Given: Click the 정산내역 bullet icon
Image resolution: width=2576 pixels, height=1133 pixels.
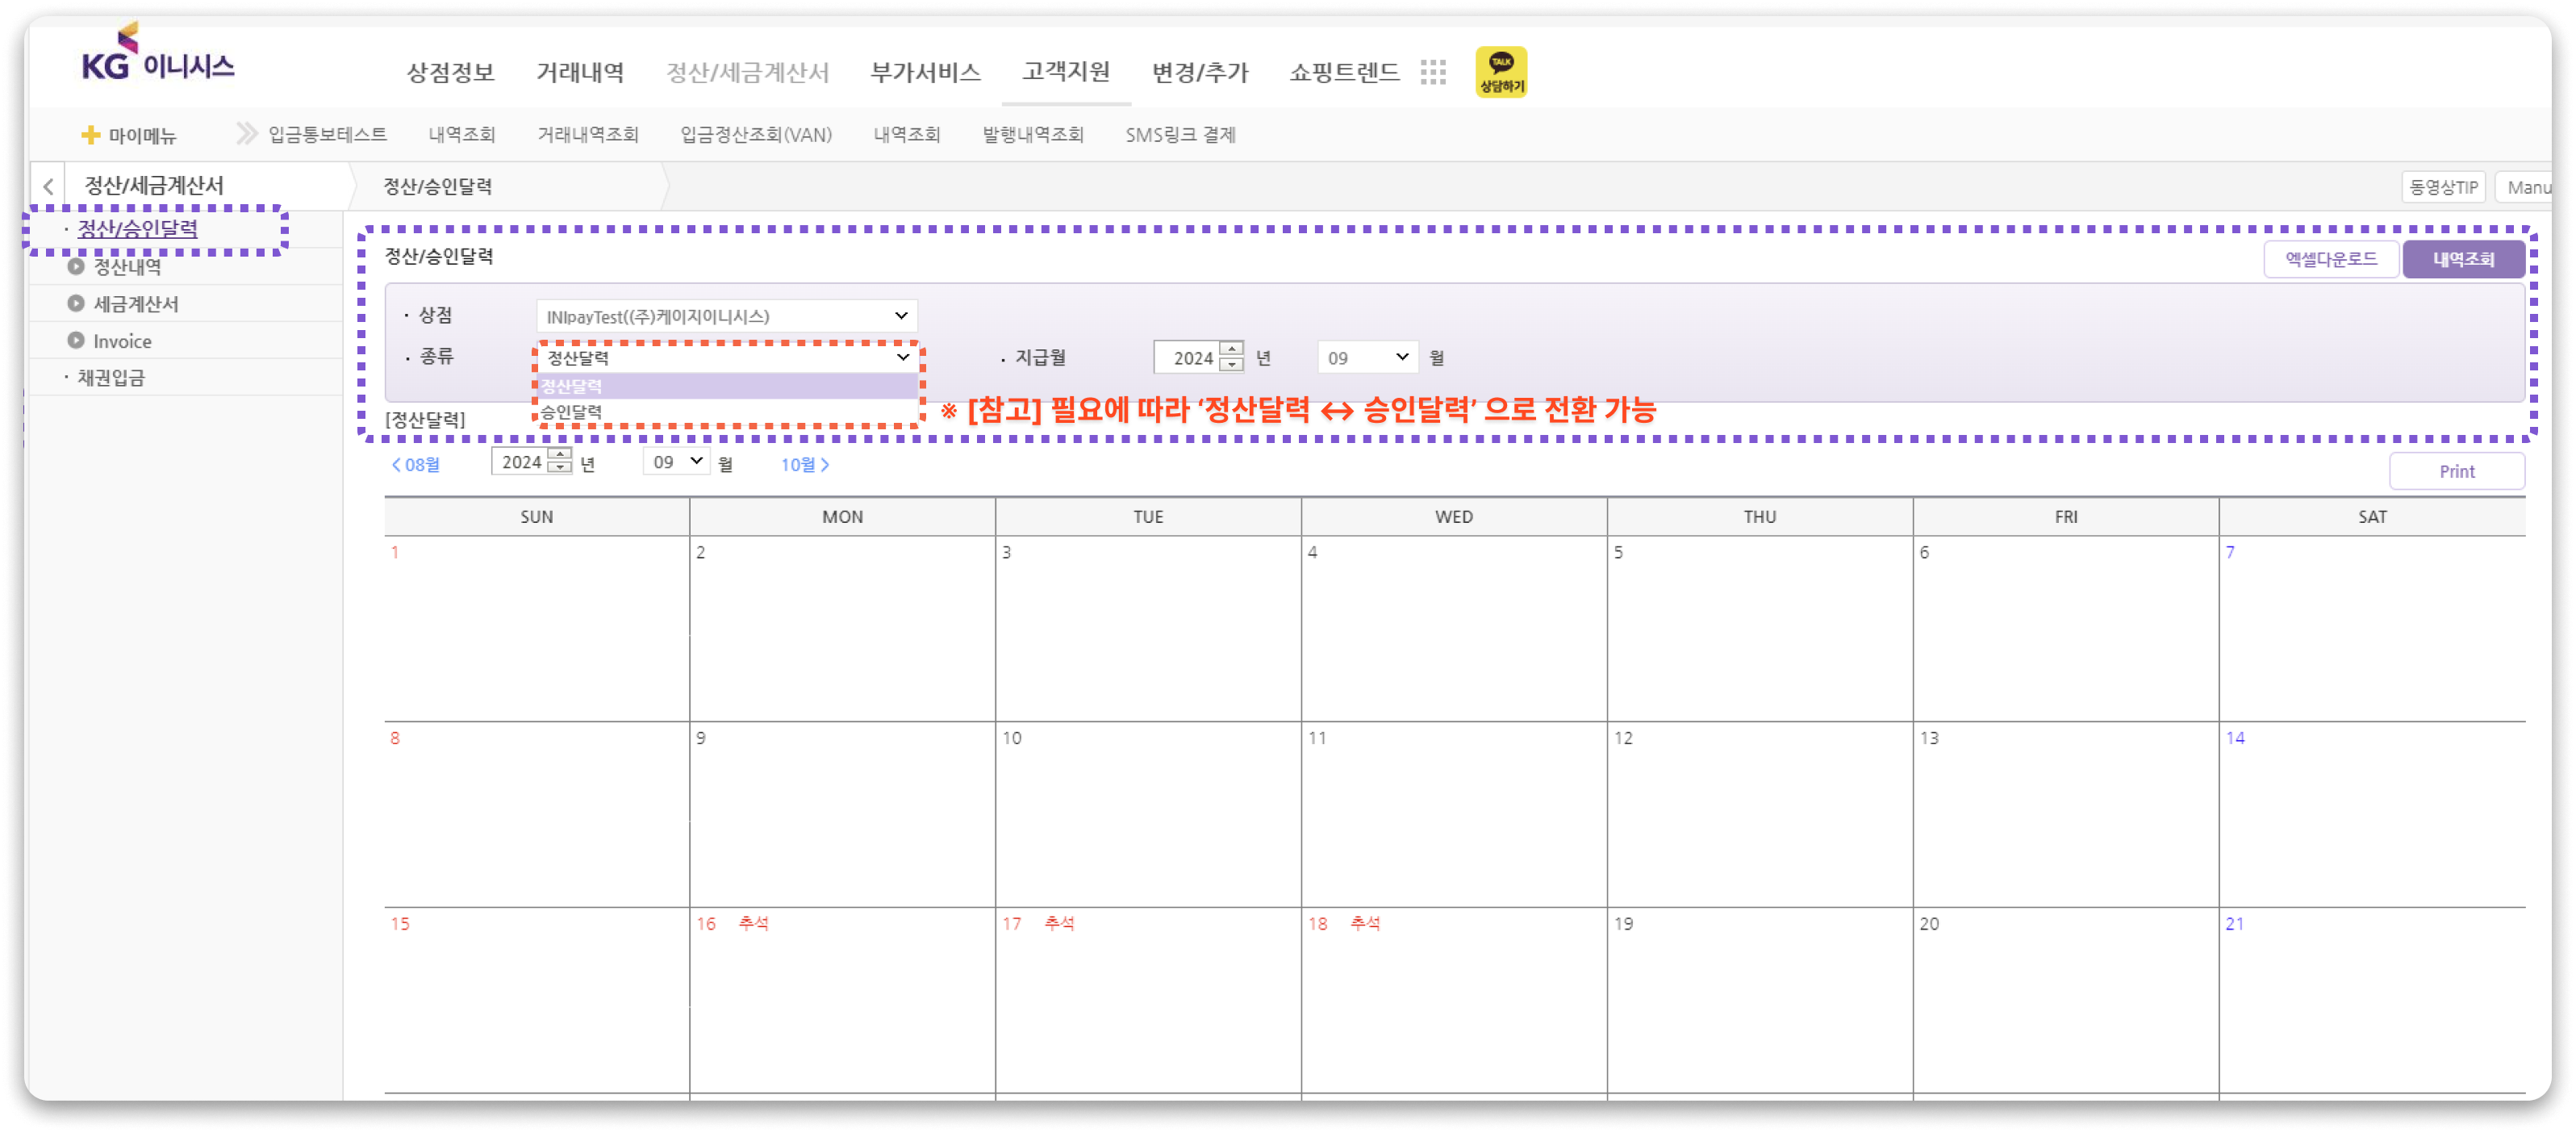Looking at the screenshot, I should (x=76, y=266).
